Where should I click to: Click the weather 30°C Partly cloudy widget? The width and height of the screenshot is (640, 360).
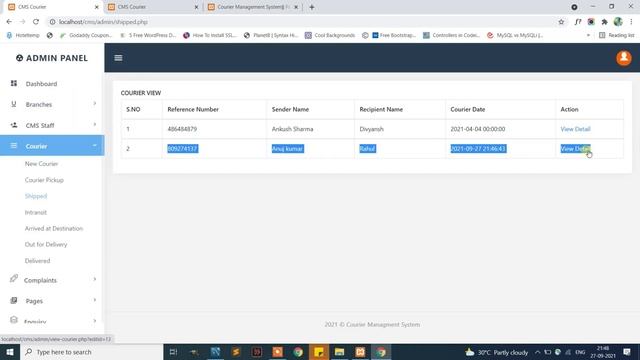click(x=497, y=352)
